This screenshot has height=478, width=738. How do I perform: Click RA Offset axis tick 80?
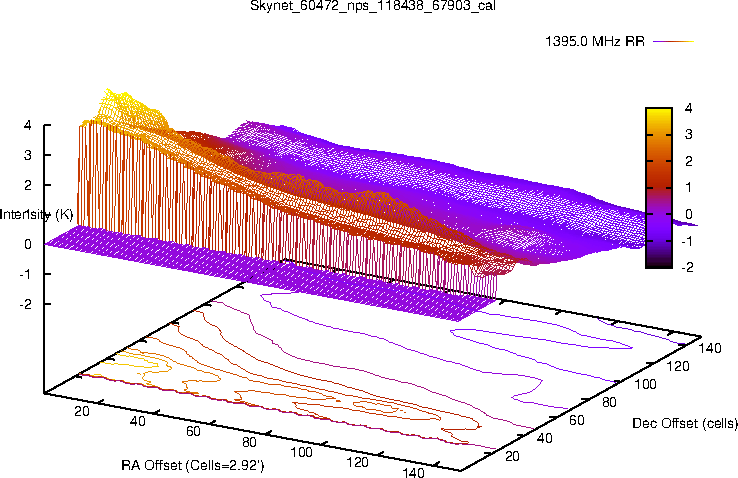(x=249, y=442)
